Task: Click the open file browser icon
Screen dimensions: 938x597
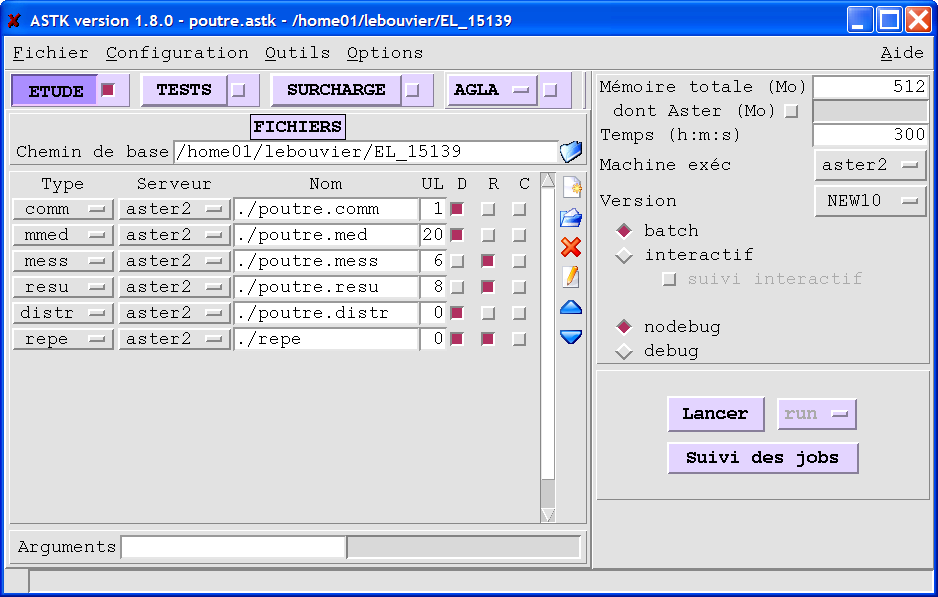Action: [571, 217]
